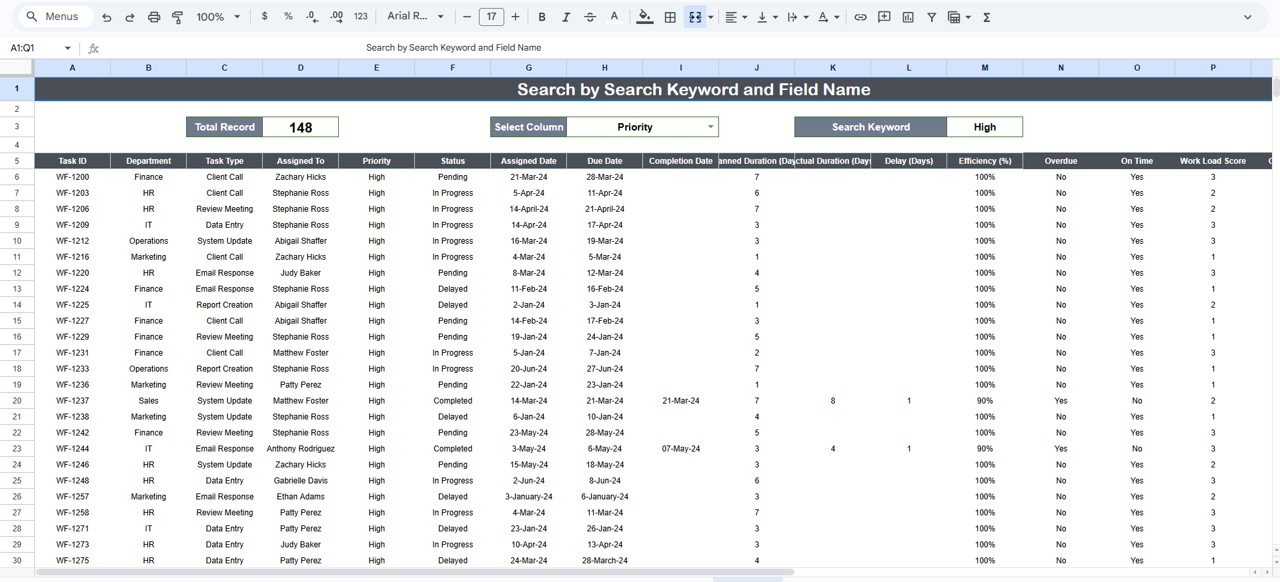The width and height of the screenshot is (1280, 582).
Task: Insert a link
Action: tap(860, 16)
